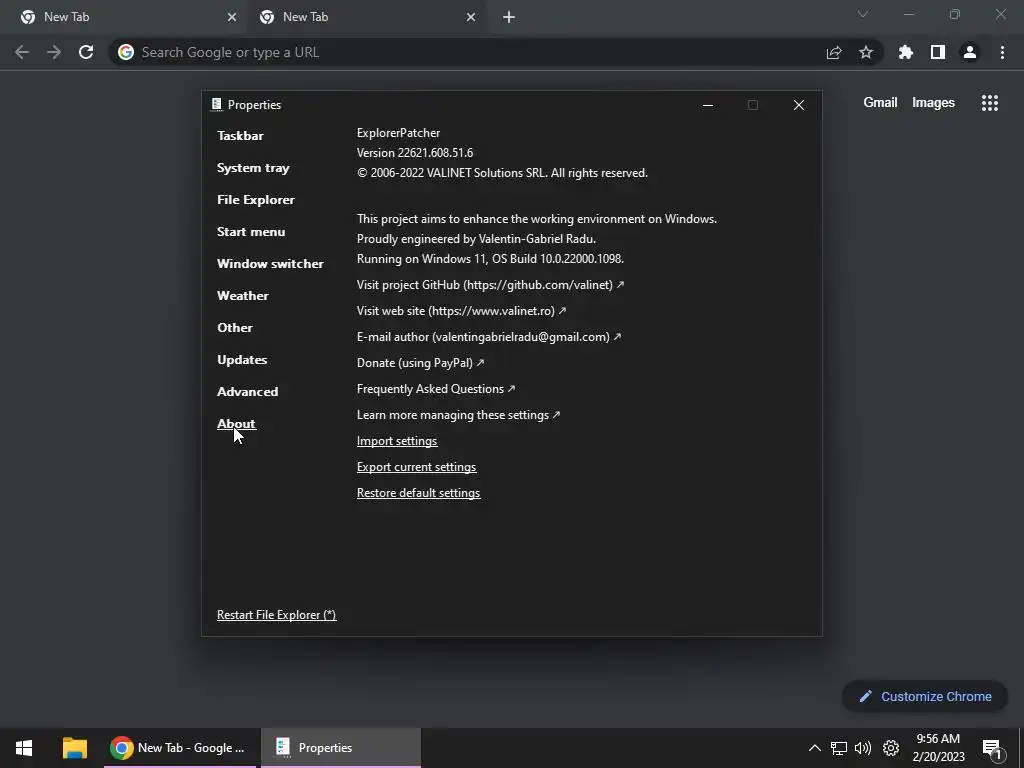Screen dimensions: 1024x768
Task: Share this page icon in address bar
Action: click(x=833, y=53)
